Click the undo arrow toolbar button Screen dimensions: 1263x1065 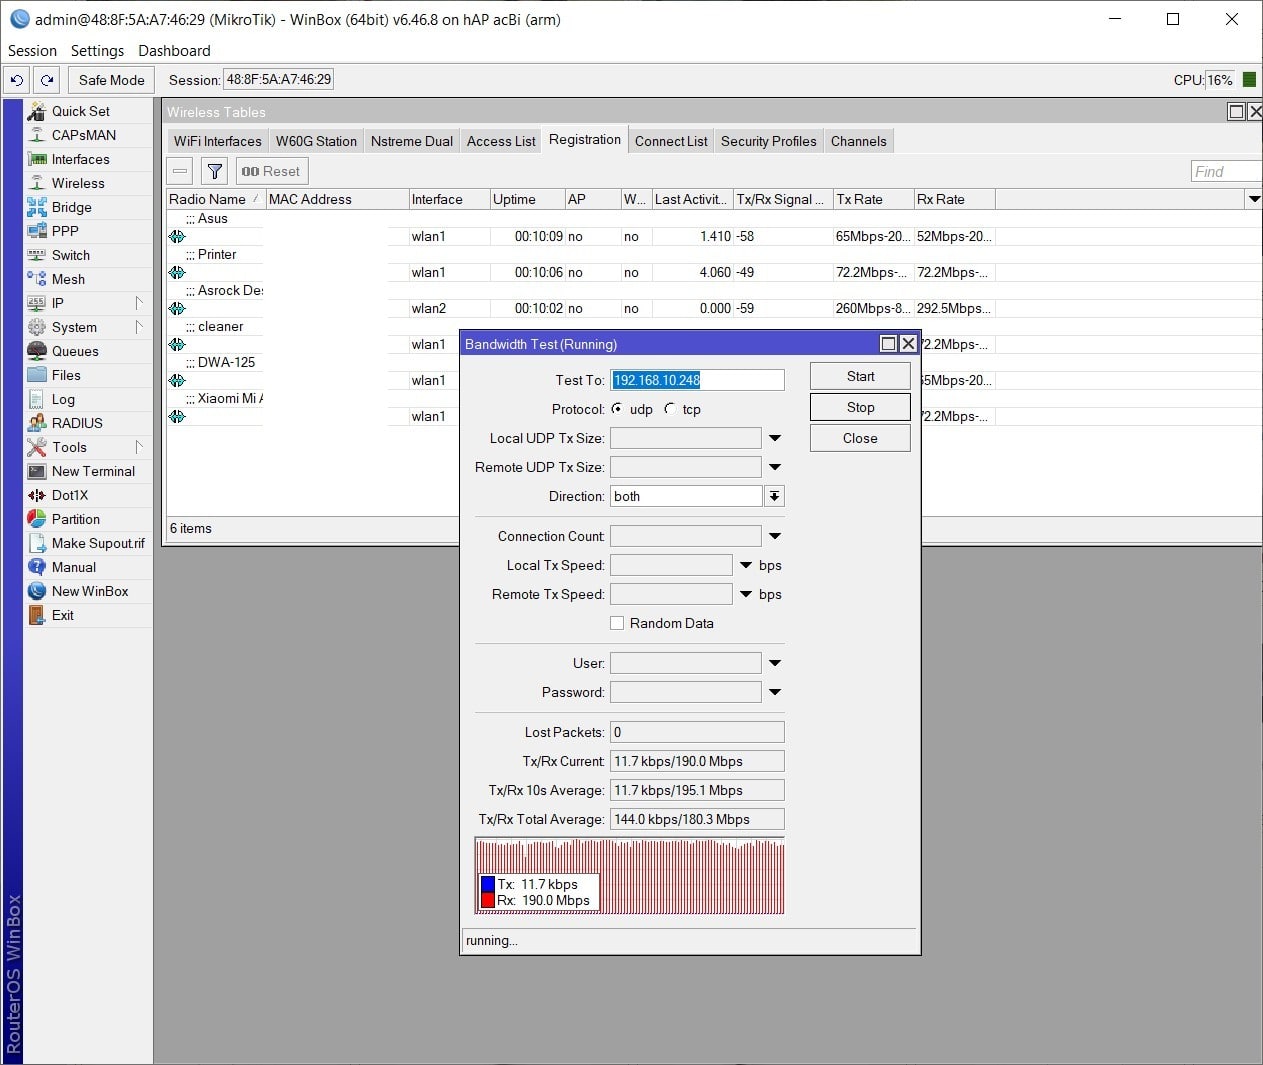click(x=17, y=80)
